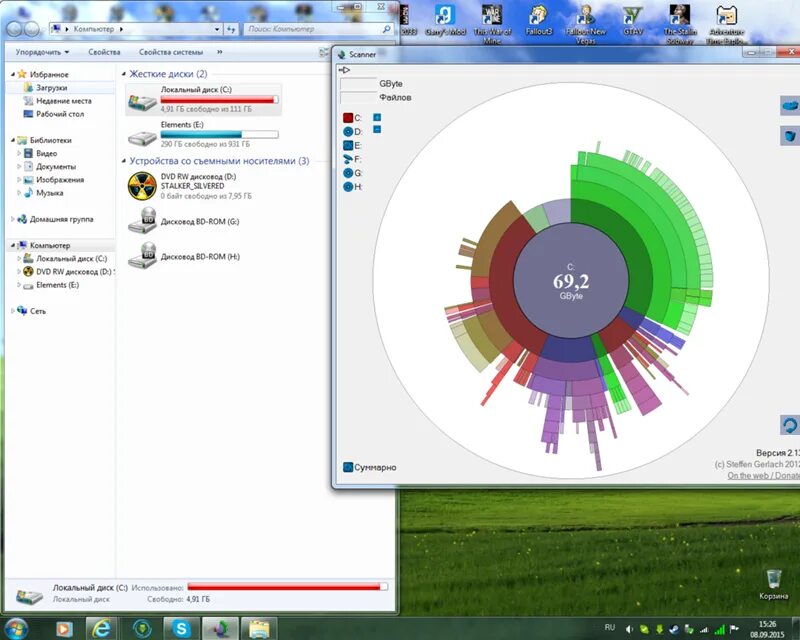Viewport: 800px width, 640px height.
Task: Click the Windows Start button
Action: point(16,628)
